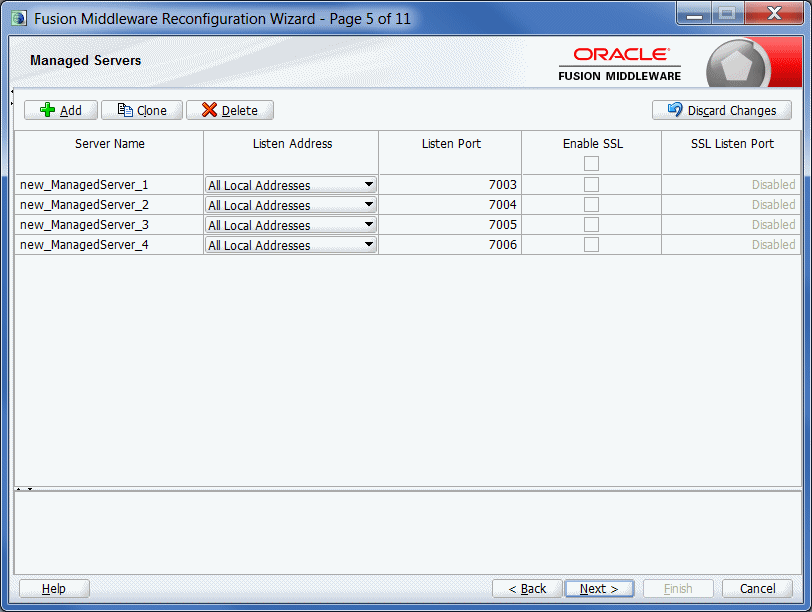Enable SSL for new_ManagedServer_2
This screenshot has height=612, width=812.
(591, 205)
